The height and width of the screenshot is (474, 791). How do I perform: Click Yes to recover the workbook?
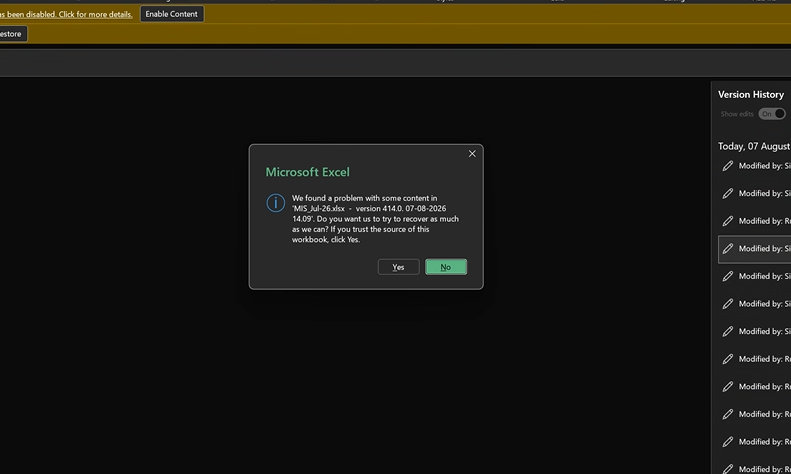click(399, 267)
